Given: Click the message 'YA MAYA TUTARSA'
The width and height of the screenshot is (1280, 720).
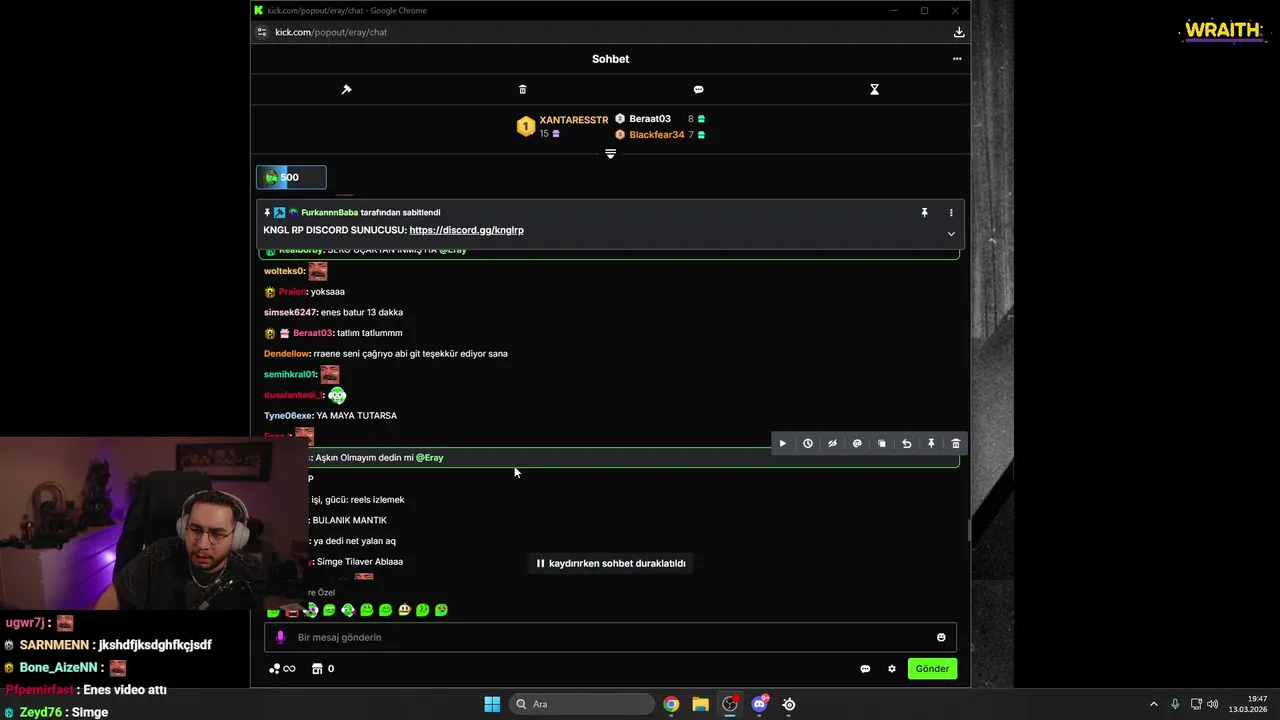Looking at the screenshot, I should tap(357, 416).
